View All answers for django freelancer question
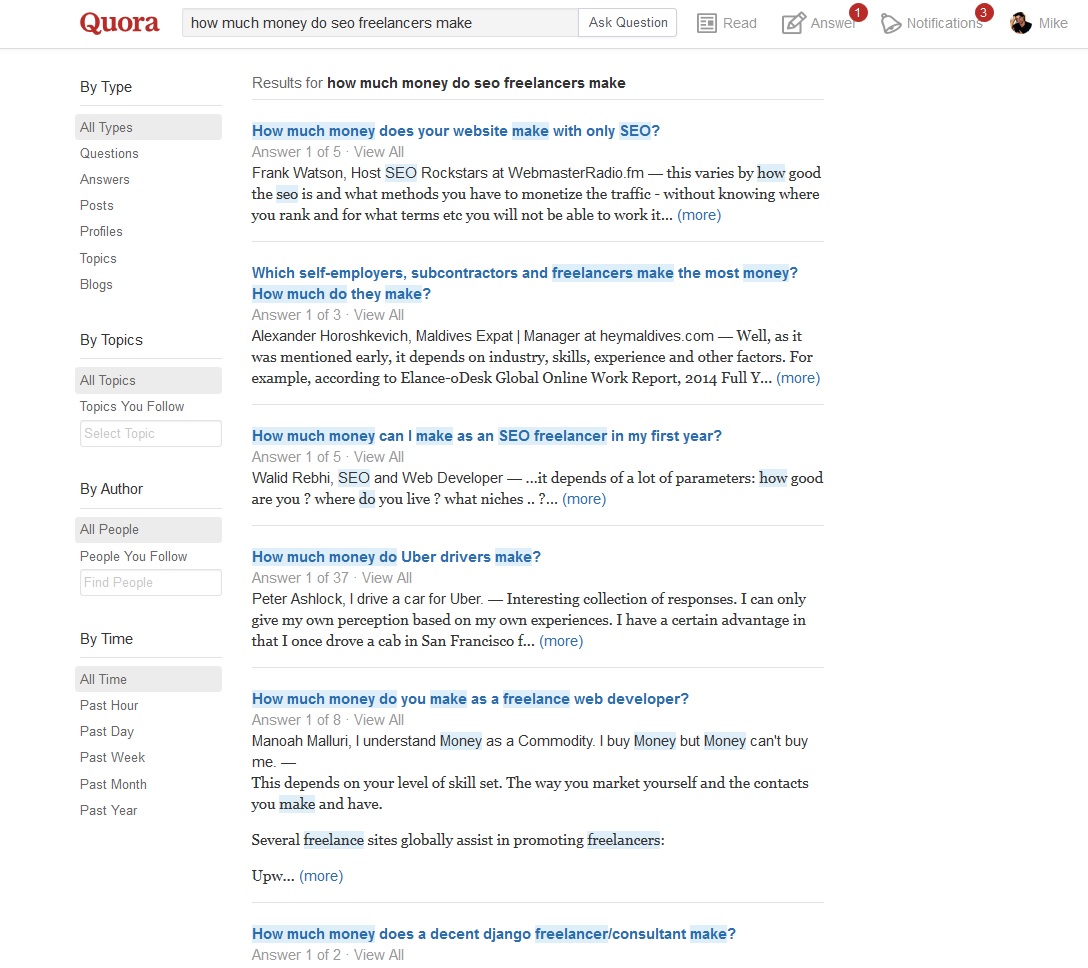 (x=379, y=955)
